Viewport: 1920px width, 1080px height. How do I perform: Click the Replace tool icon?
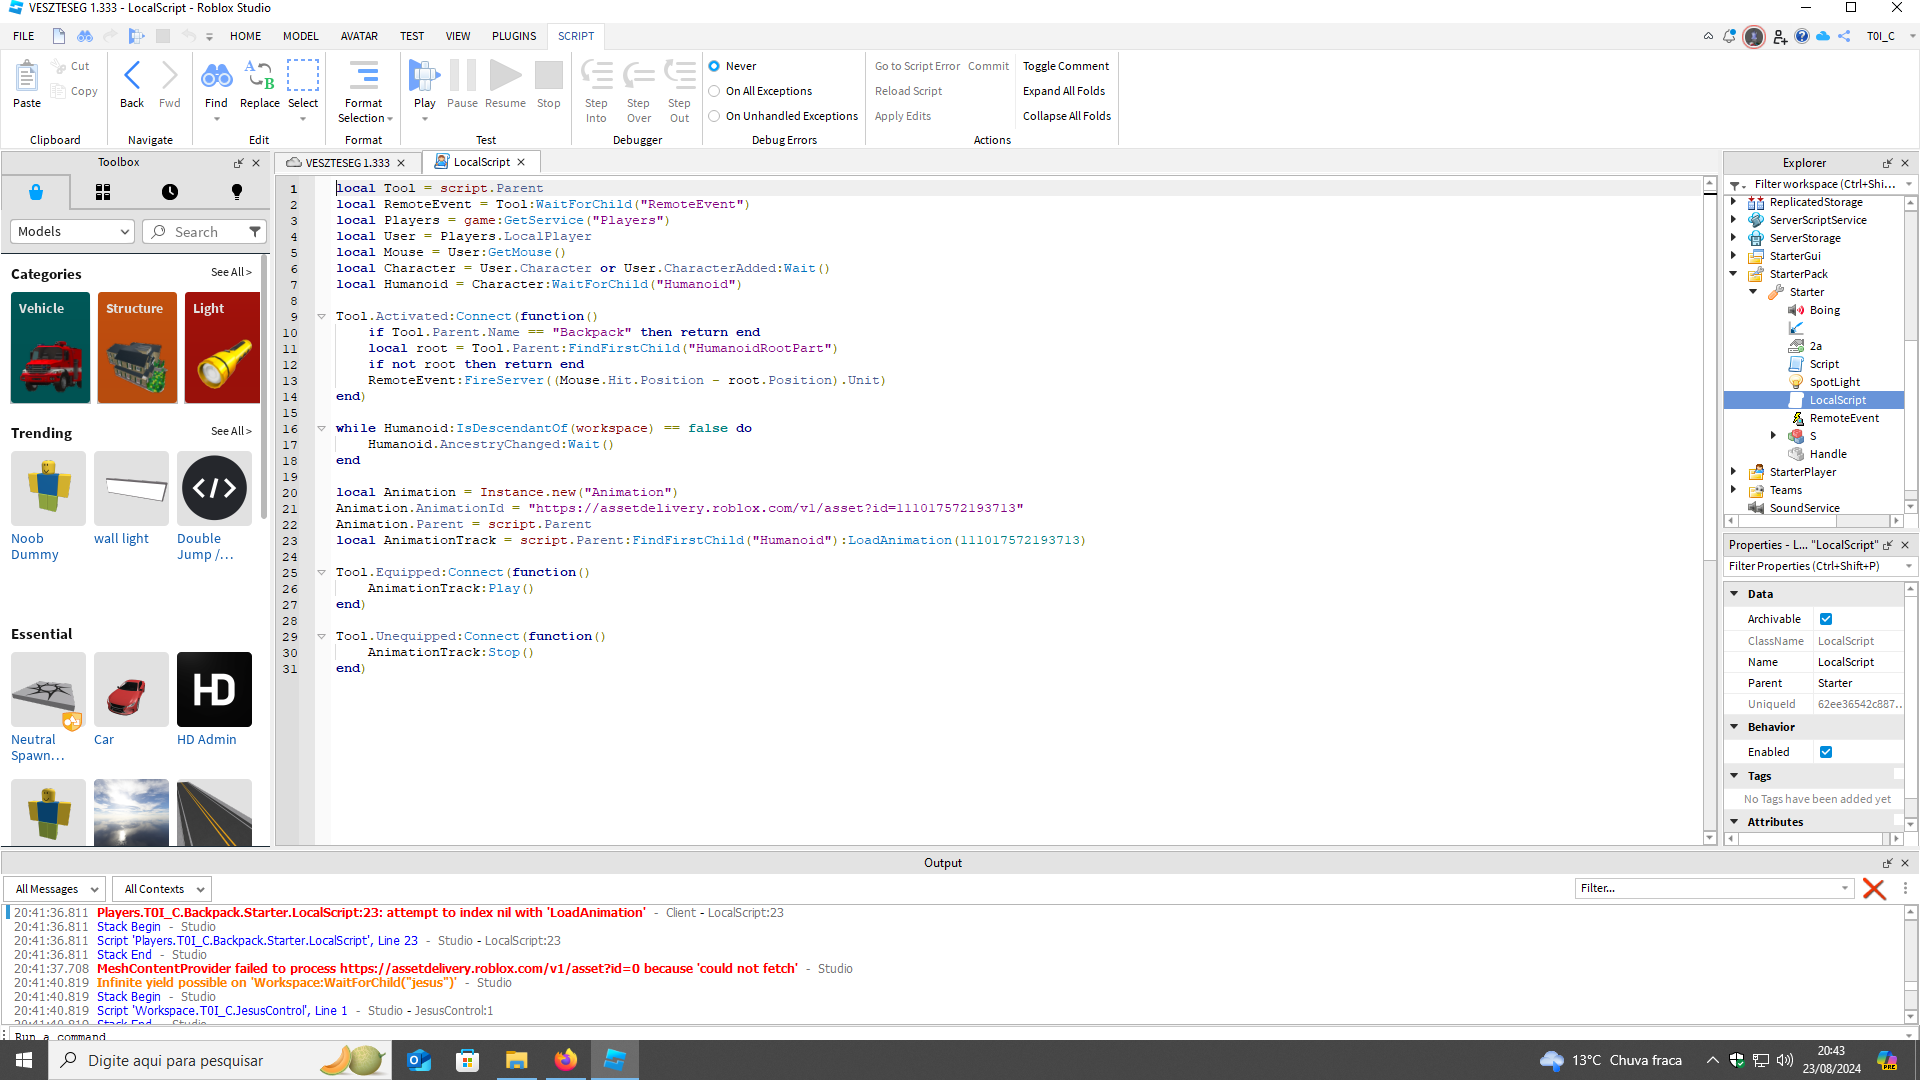point(259,77)
